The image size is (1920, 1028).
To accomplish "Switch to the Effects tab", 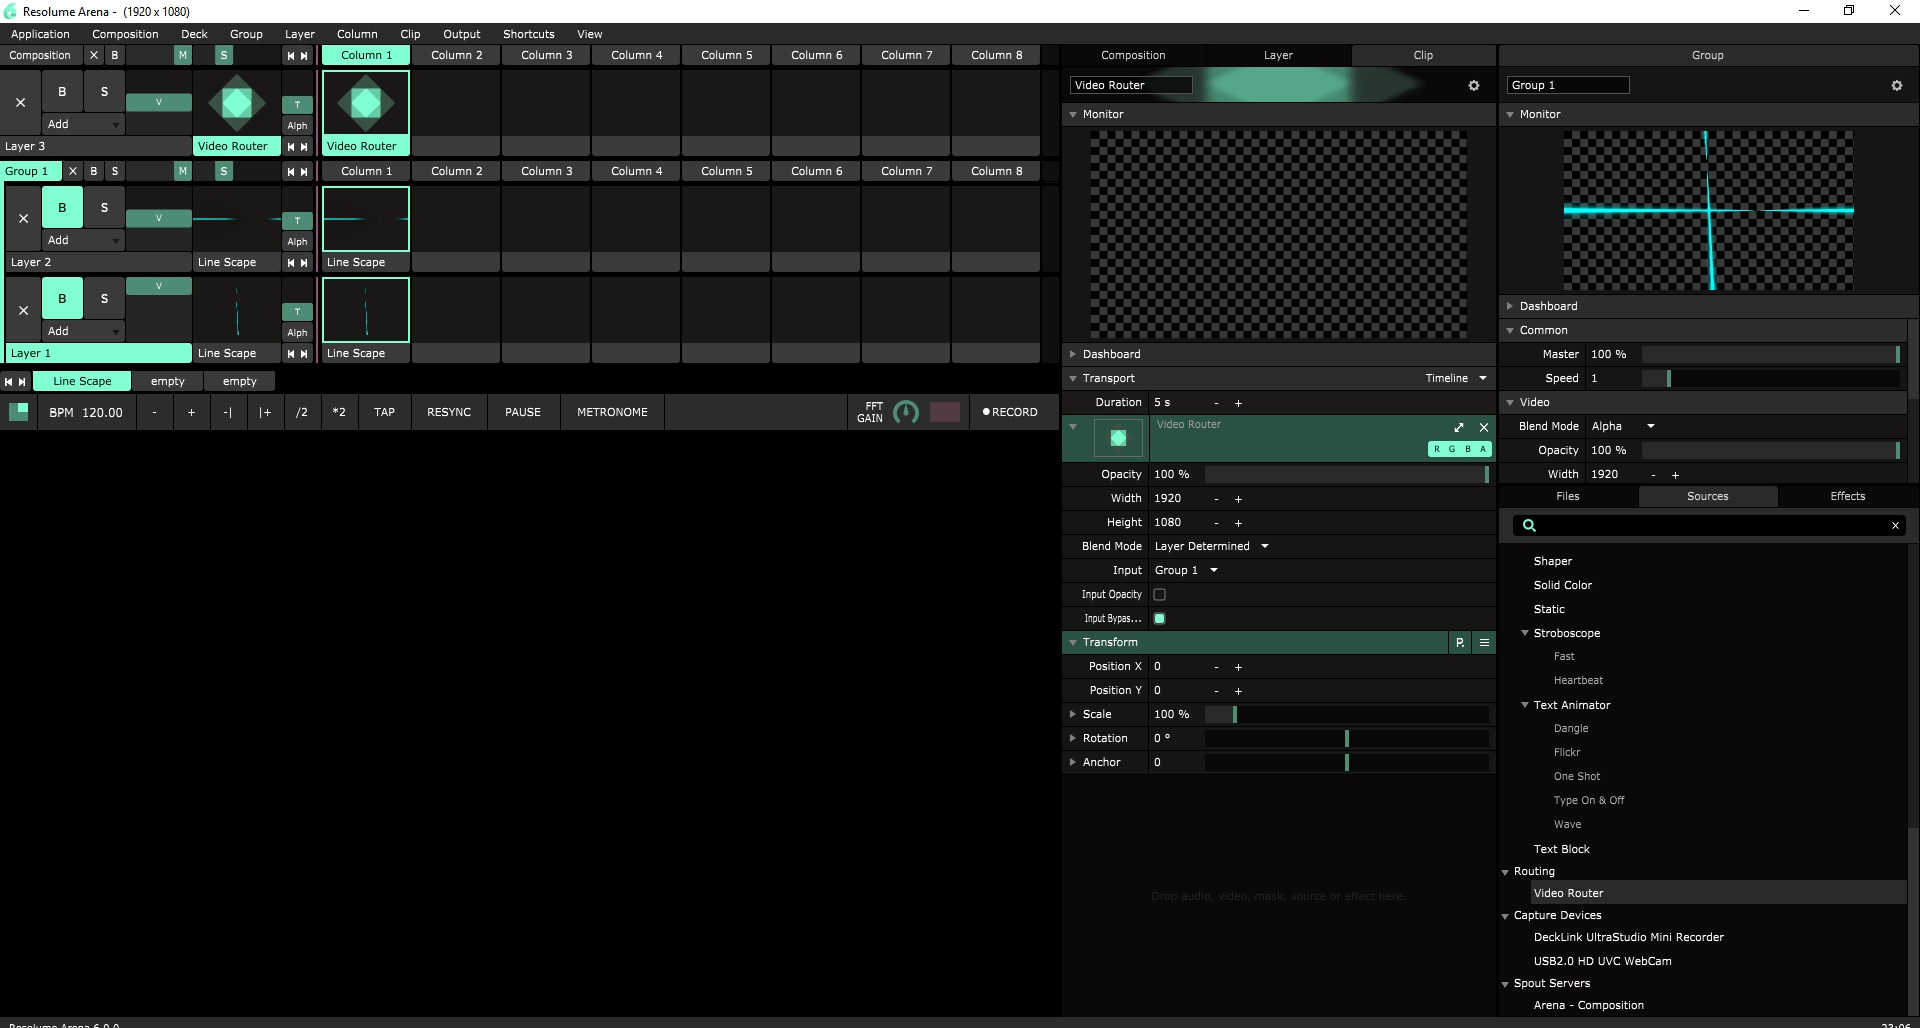I will click(x=1847, y=497).
